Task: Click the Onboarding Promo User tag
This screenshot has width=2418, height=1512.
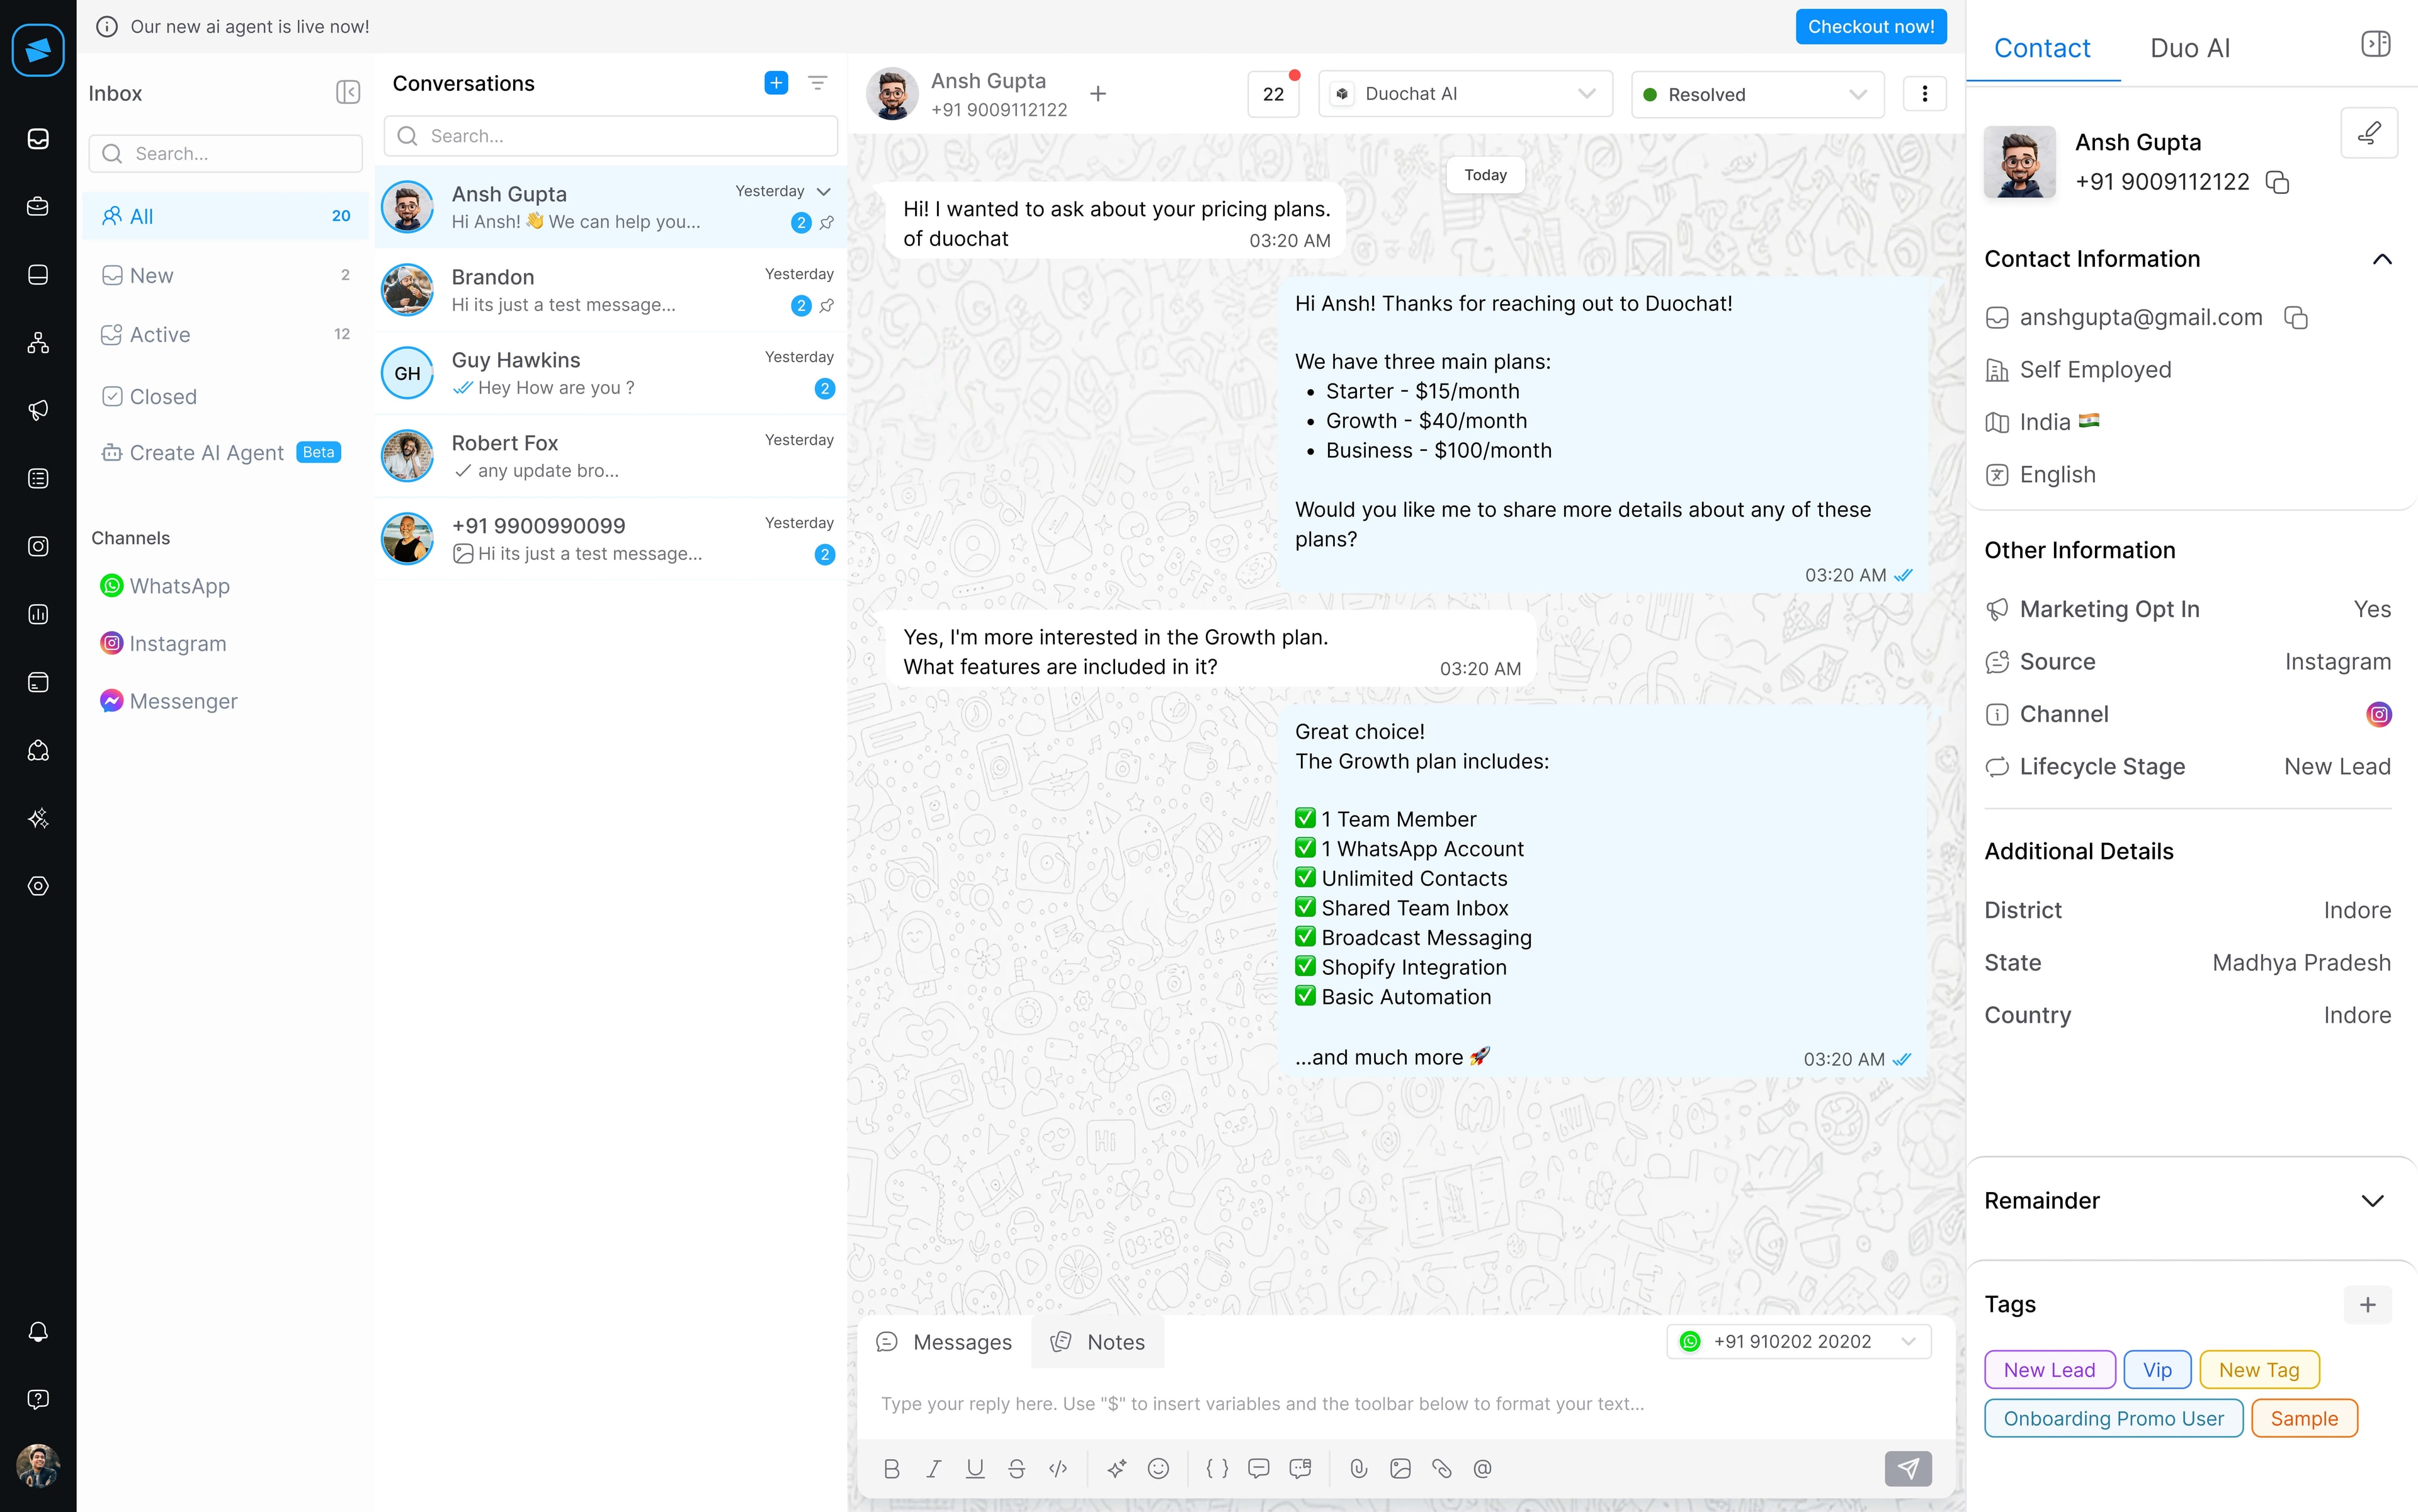Action: [2113, 1418]
